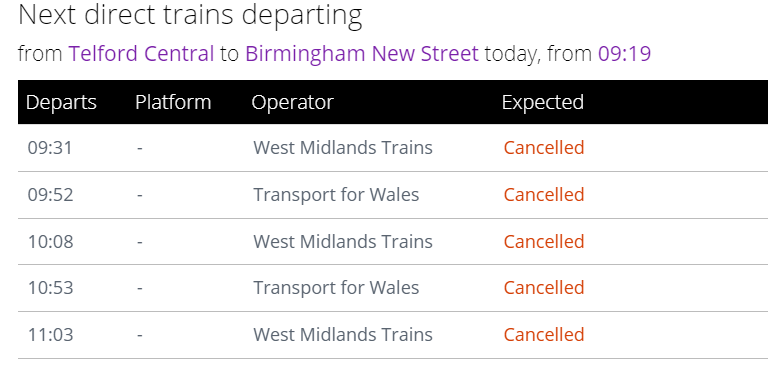Select the 10:53 departure time
The width and height of the screenshot is (776, 386).
[50, 288]
